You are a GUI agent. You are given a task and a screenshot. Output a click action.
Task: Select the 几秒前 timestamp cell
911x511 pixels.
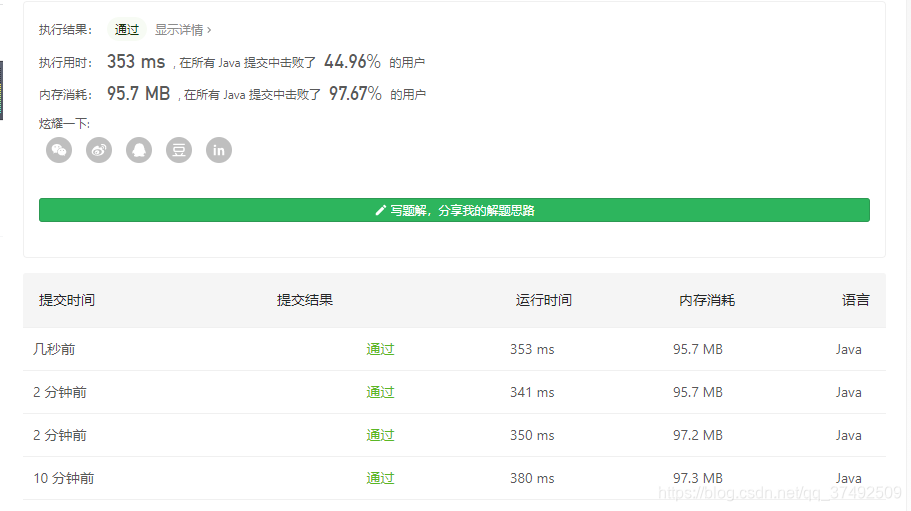[54, 349]
